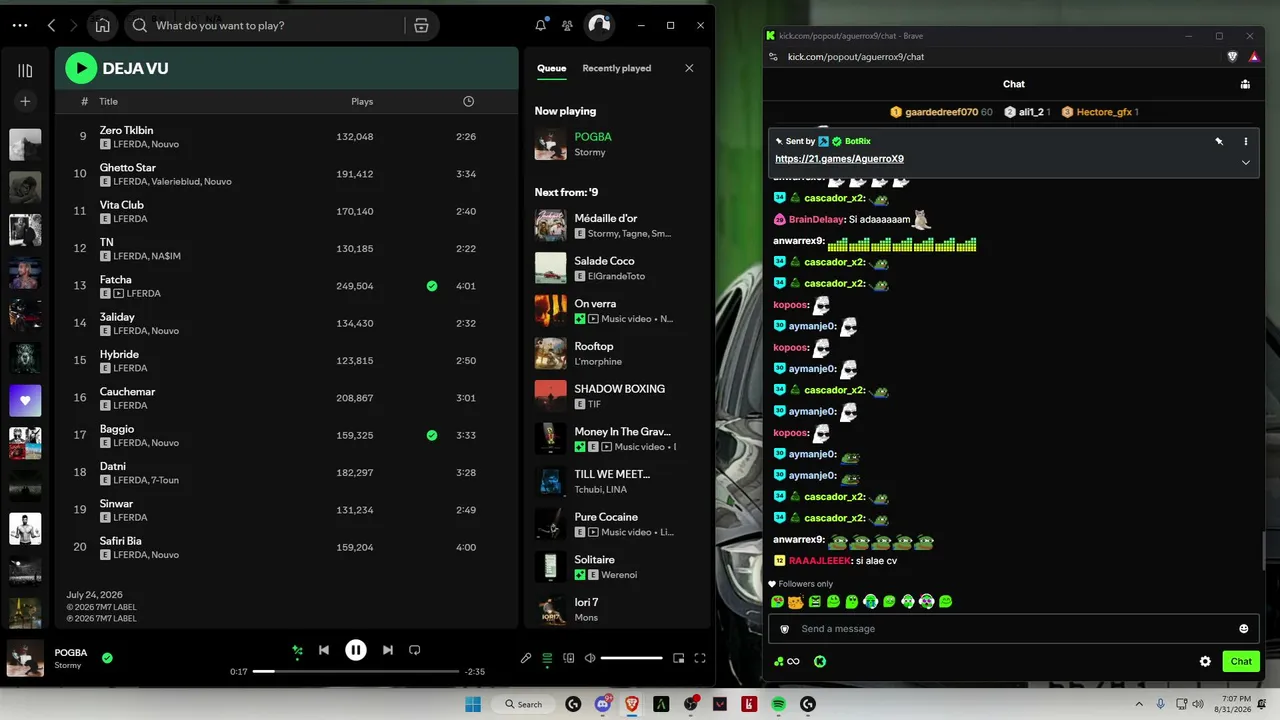Open the Kick chat gifts leaderboard icon
The image size is (1280, 720).
click(1245, 84)
